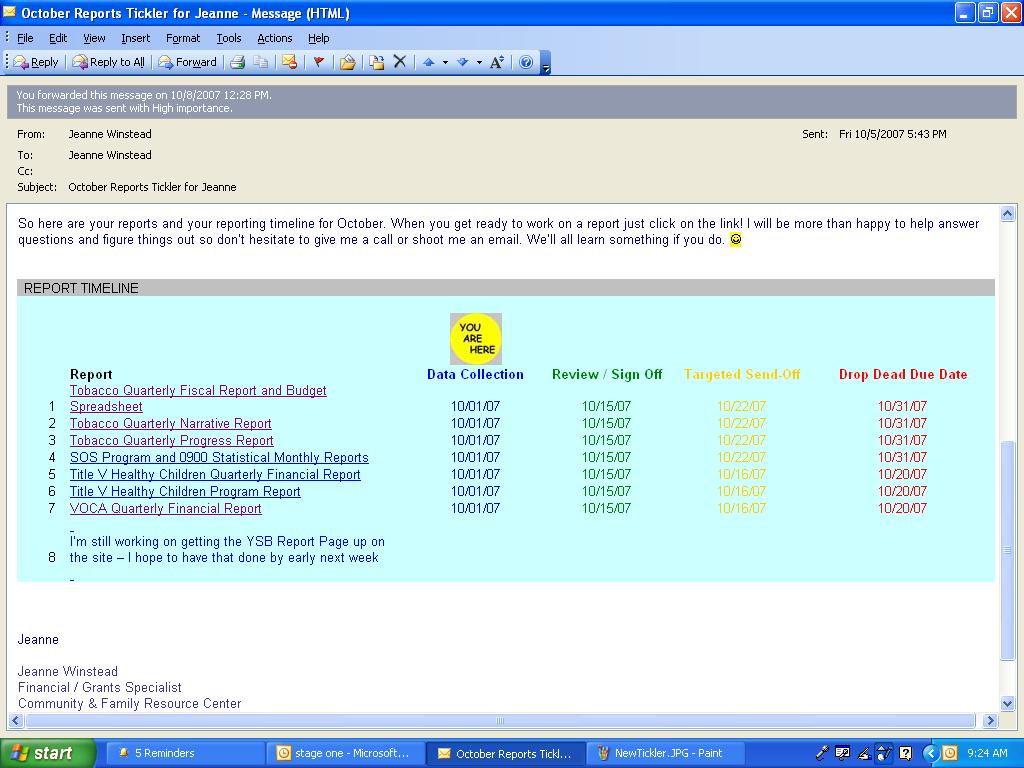This screenshot has width=1024, height=768.
Task: Delete the message with the X icon
Action: click(400, 61)
